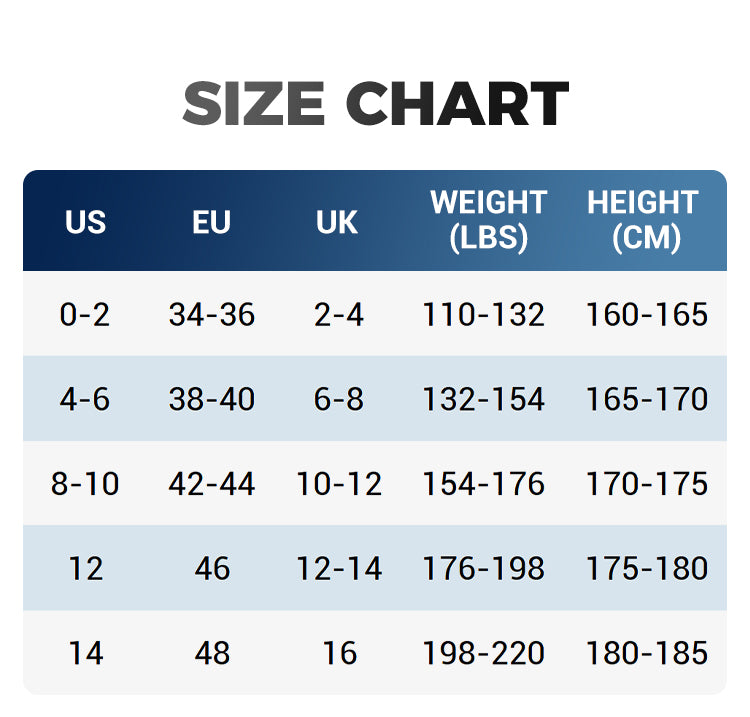
Task: Select US size 4-6 cell
Action: [x=85, y=399]
